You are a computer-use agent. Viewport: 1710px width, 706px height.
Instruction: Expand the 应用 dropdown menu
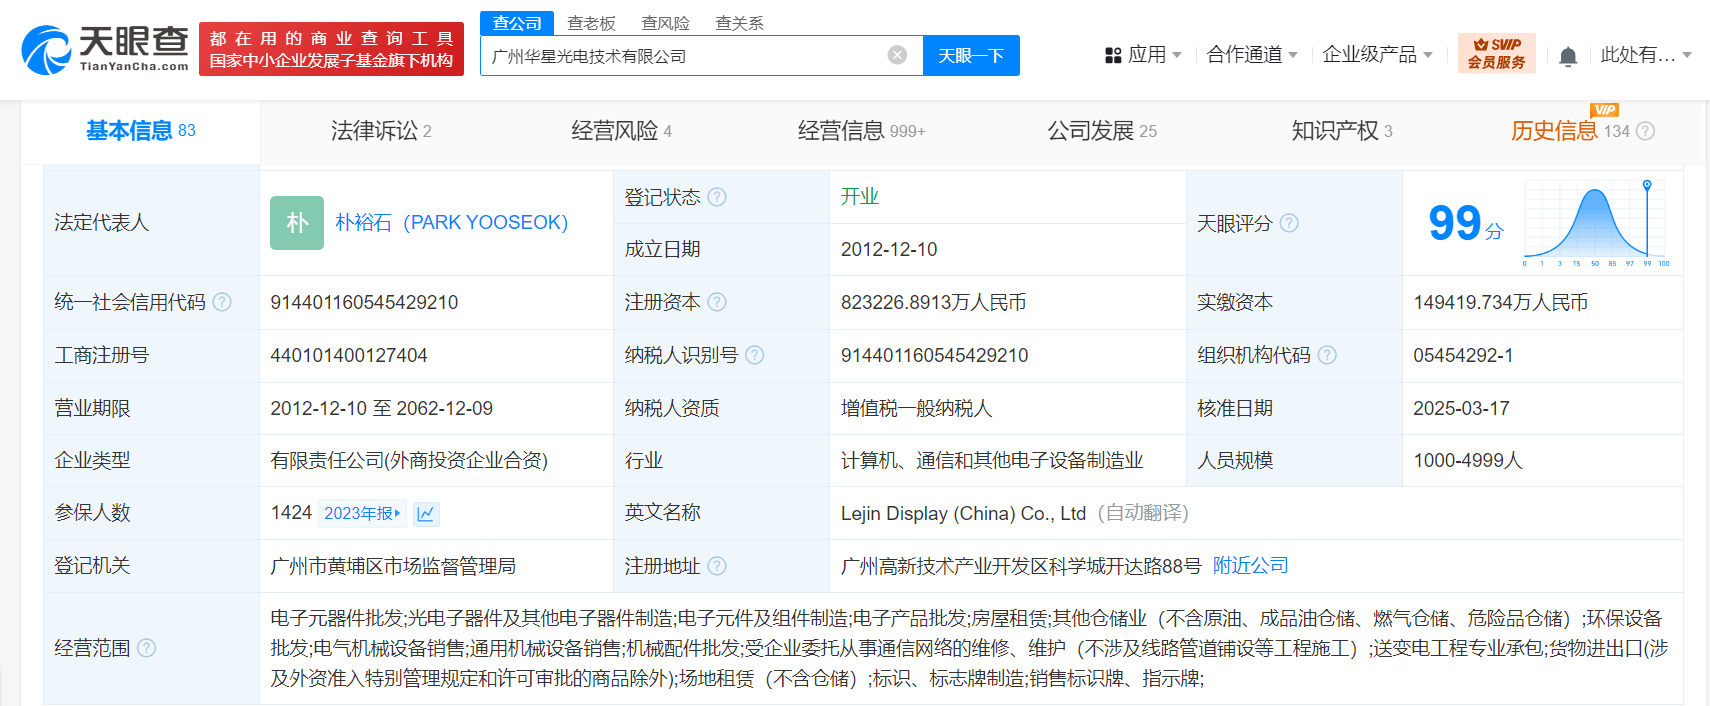pos(1143,55)
